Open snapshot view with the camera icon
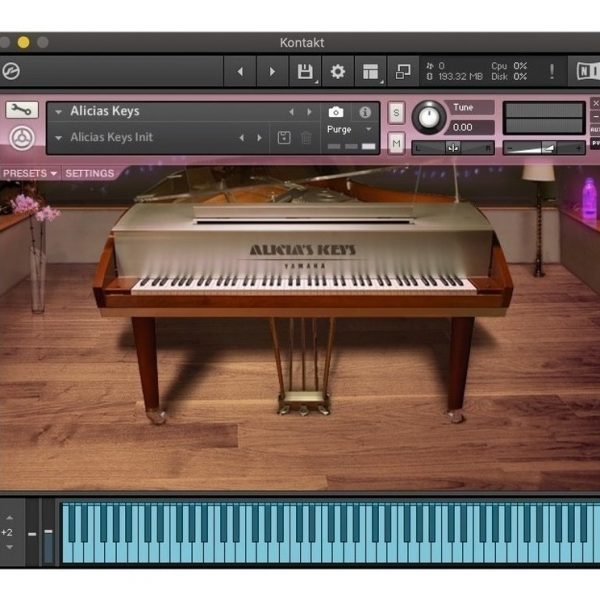 click(x=336, y=112)
